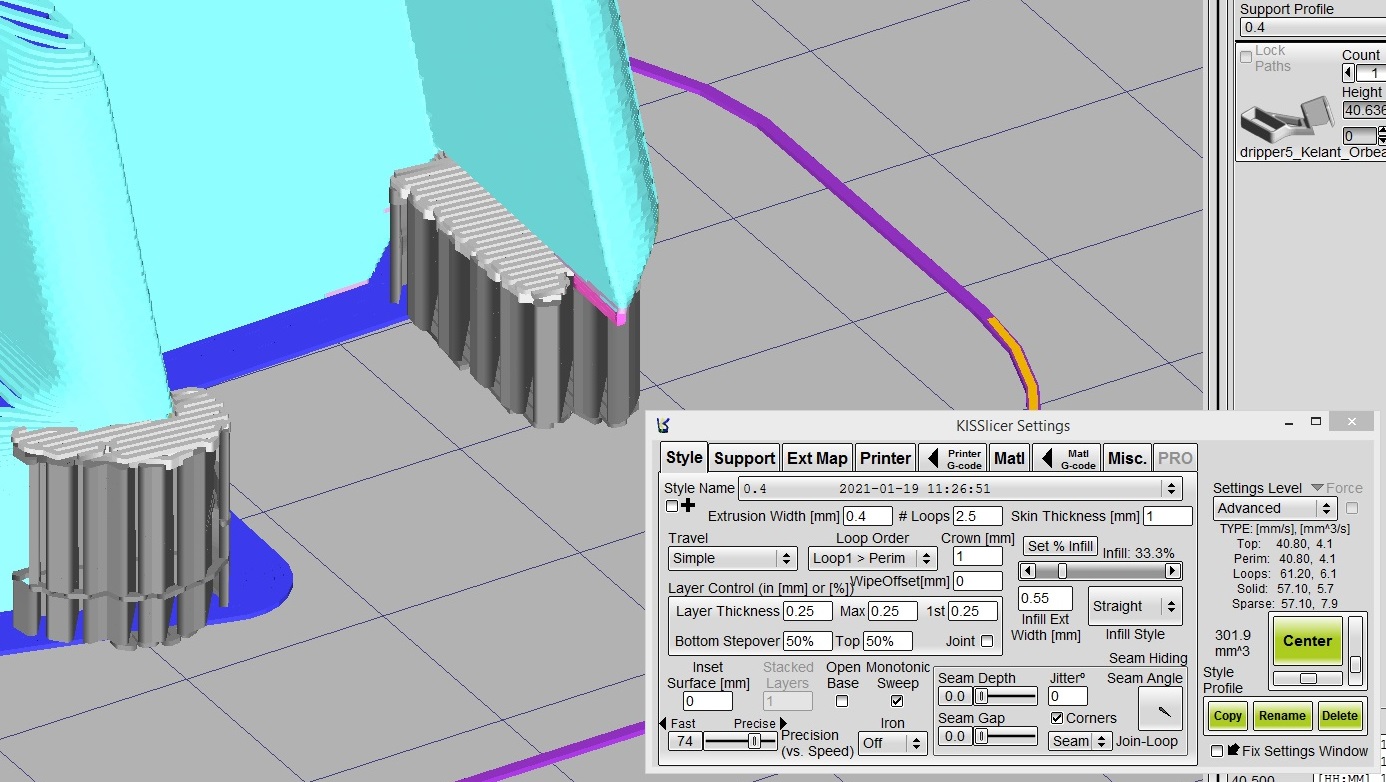The width and height of the screenshot is (1386, 782).
Task: Click the green Center button
Action: pyautogui.click(x=1307, y=641)
